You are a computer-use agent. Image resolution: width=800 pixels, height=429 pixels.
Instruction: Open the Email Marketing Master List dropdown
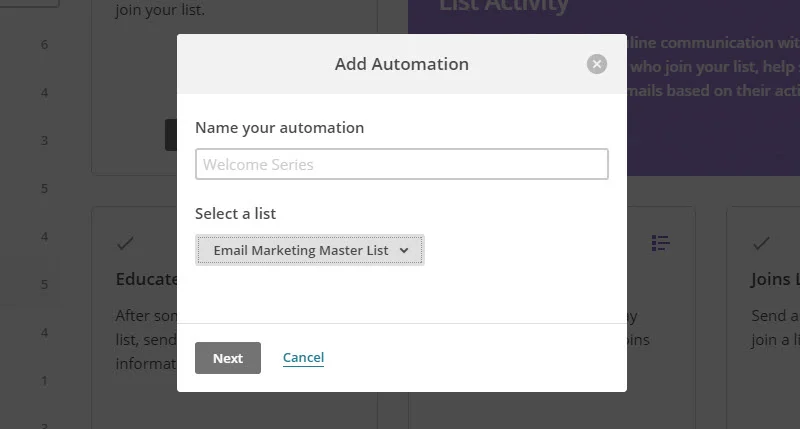pyautogui.click(x=310, y=250)
